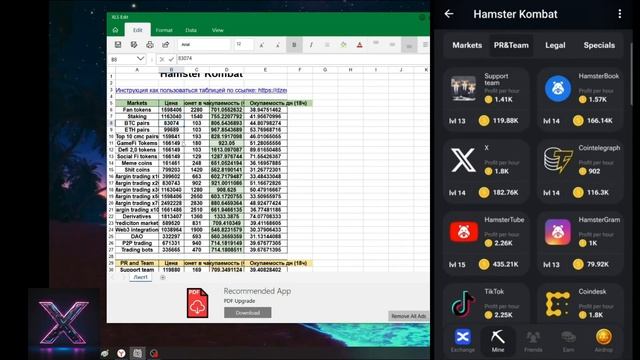Click the TikTok card icon

[x=463, y=304]
